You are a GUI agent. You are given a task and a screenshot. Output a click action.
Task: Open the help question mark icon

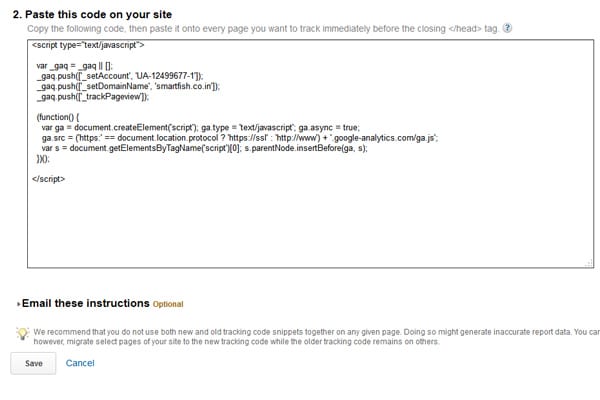507,28
